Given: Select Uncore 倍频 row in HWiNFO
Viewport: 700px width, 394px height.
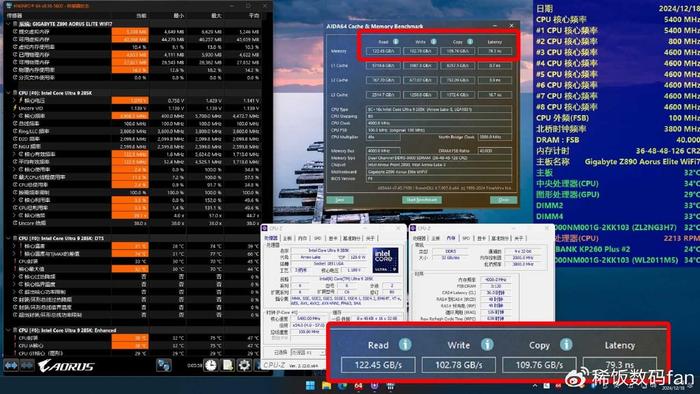Looking at the screenshot, I should (133, 223).
